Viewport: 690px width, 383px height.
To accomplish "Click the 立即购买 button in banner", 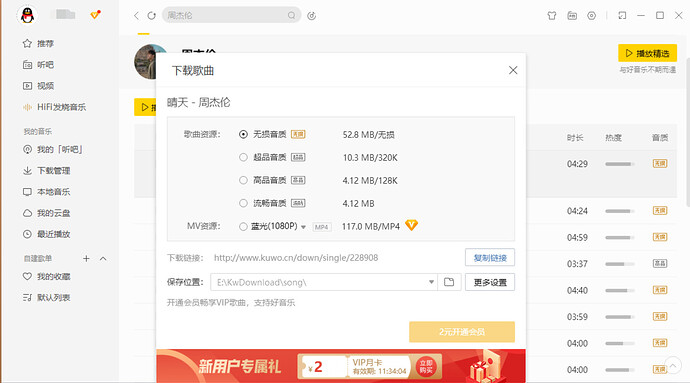I will click(426, 366).
